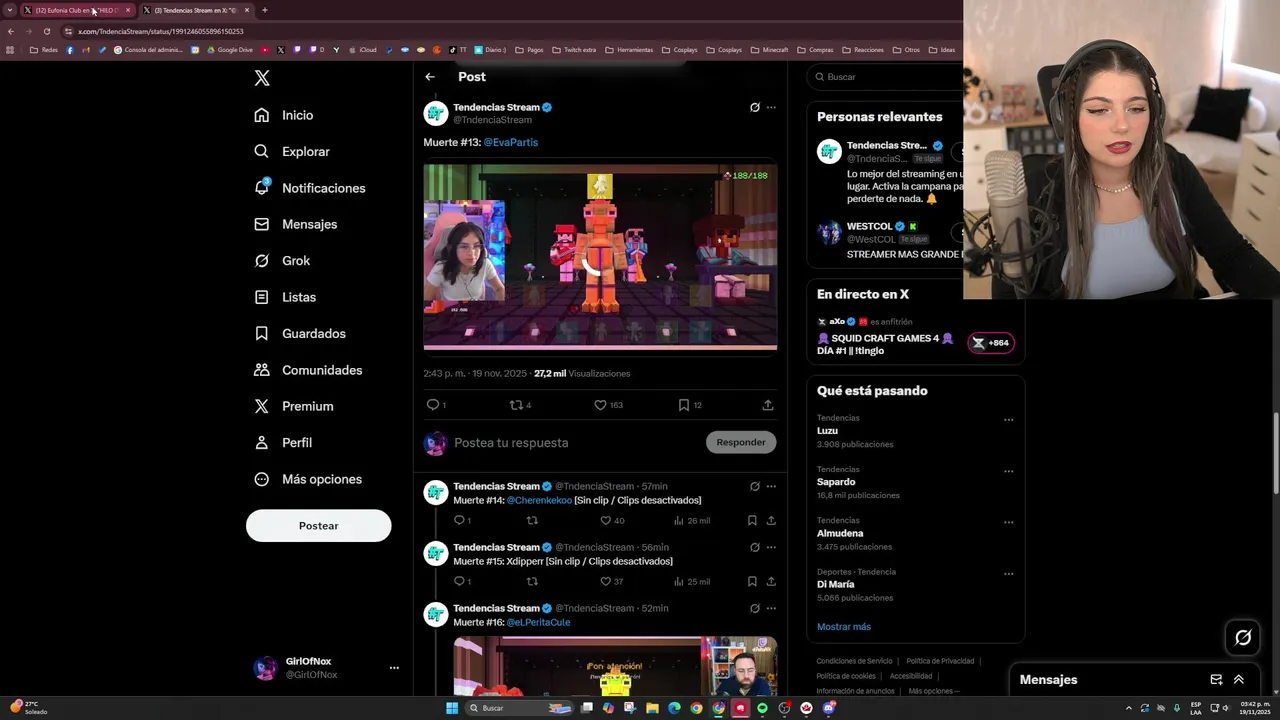The width and height of the screenshot is (1280, 720).
Task: Bookmark the main post
Action: click(x=684, y=405)
